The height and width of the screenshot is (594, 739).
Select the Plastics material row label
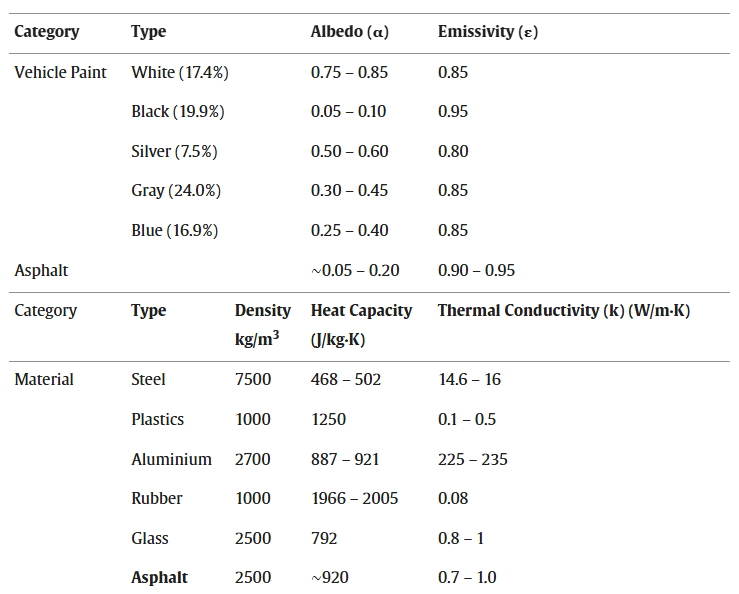pyautogui.click(x=157, y=419)
